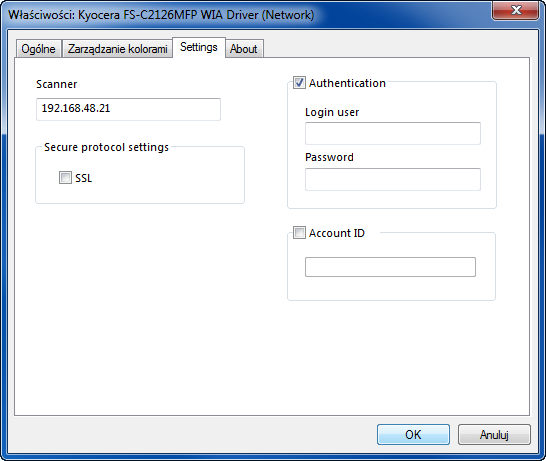Click the Account ID label text
This screenshot has width=546, height=461.
337,233
